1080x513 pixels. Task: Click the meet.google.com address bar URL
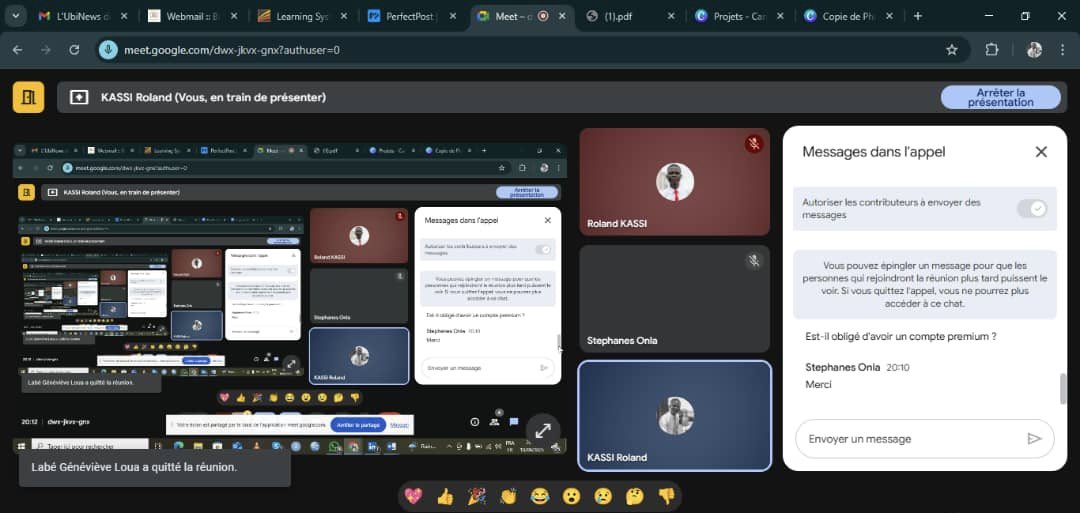point(232,50)
